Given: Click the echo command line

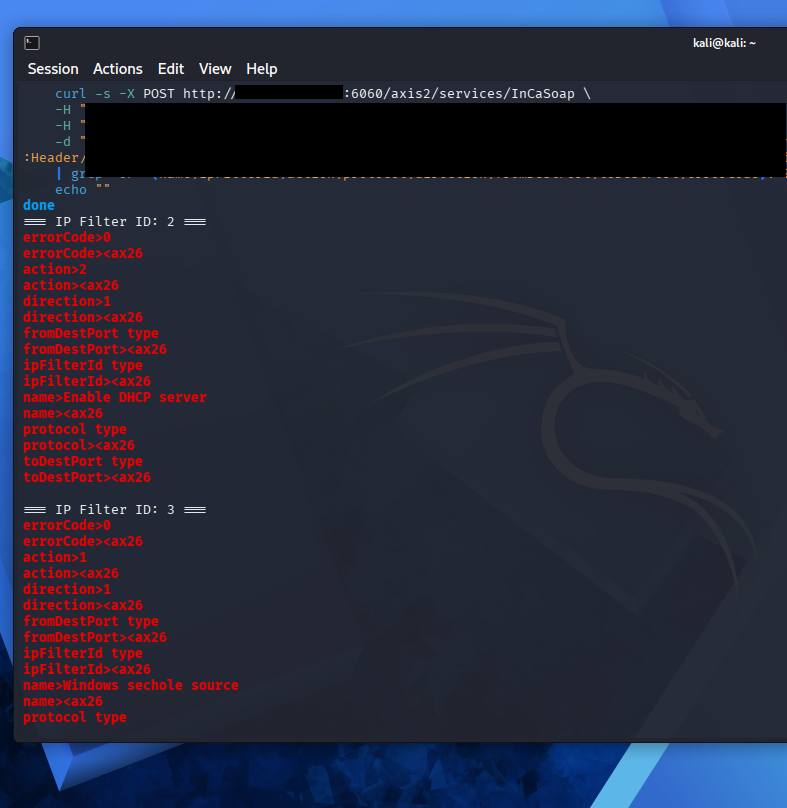Looking at the screenshot, I should tap(82, 190).
